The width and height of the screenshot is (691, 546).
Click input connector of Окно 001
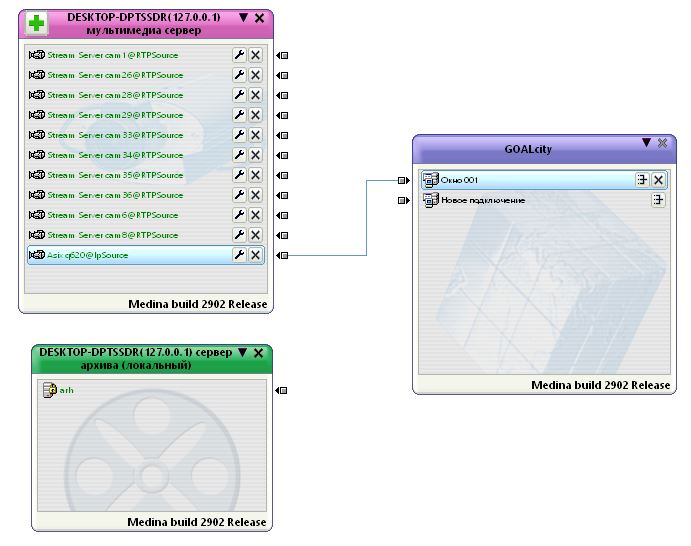pos(404,180)
